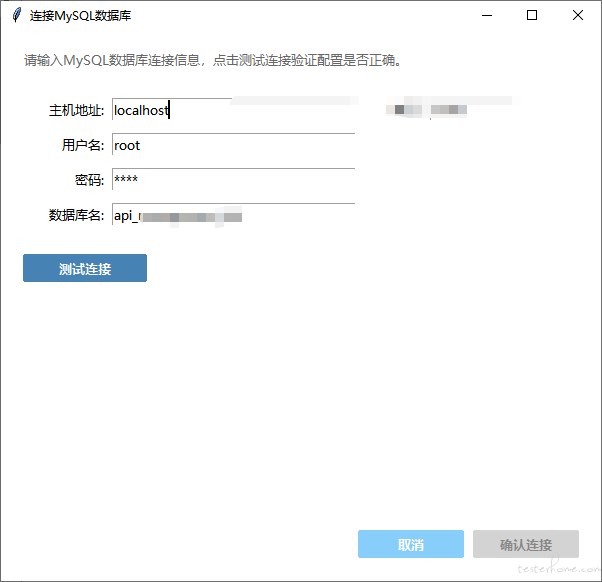The image size is (602, 582).
Task: Click the window title 连接MySQL数据库
Action: pos(80,15)
